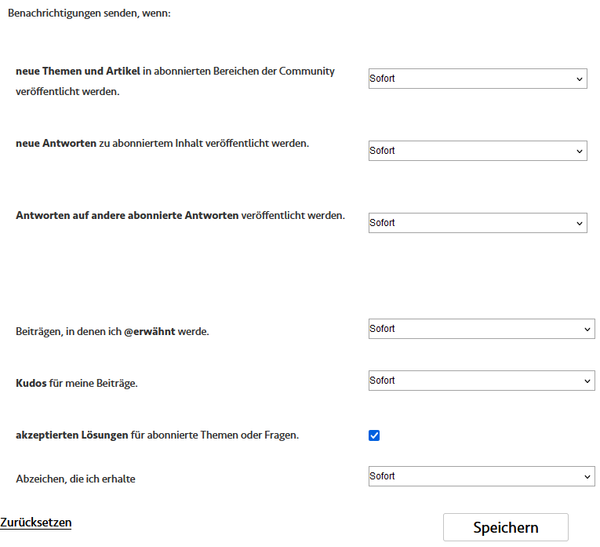
Task: Uncheck the akzeptierten Lösungen checkbox
Action: tap(374, 435)
